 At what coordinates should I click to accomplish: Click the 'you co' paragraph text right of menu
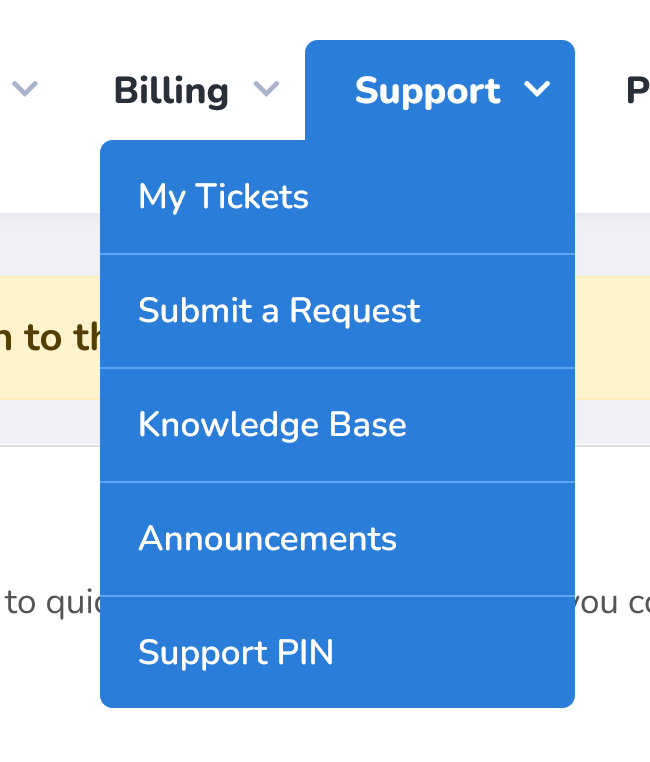point(613,604)
